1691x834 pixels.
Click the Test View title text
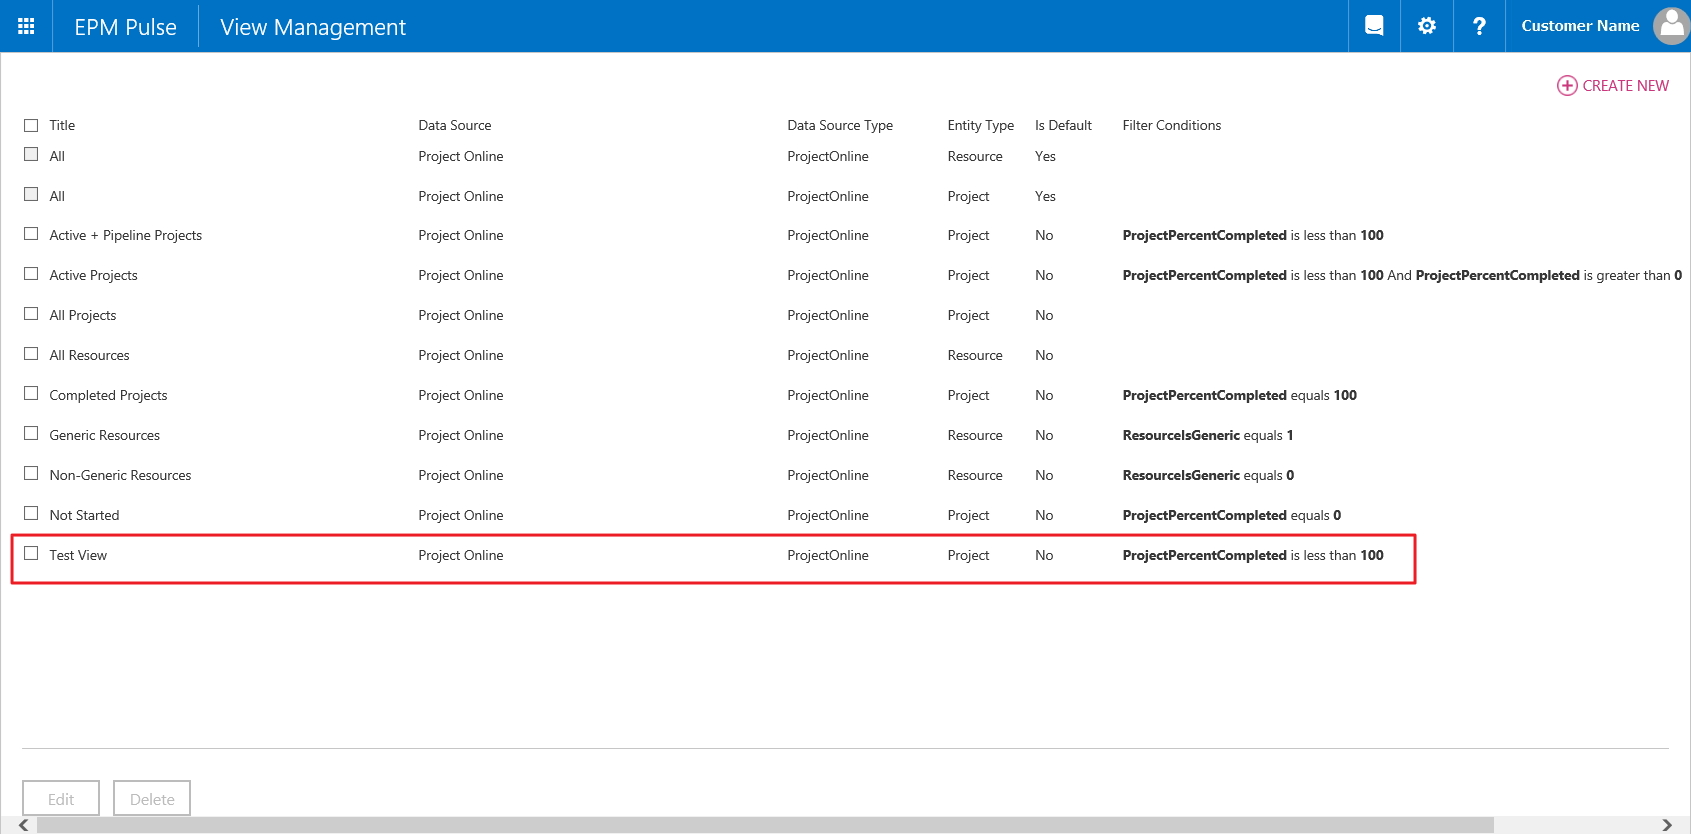[x=78, y=555]
